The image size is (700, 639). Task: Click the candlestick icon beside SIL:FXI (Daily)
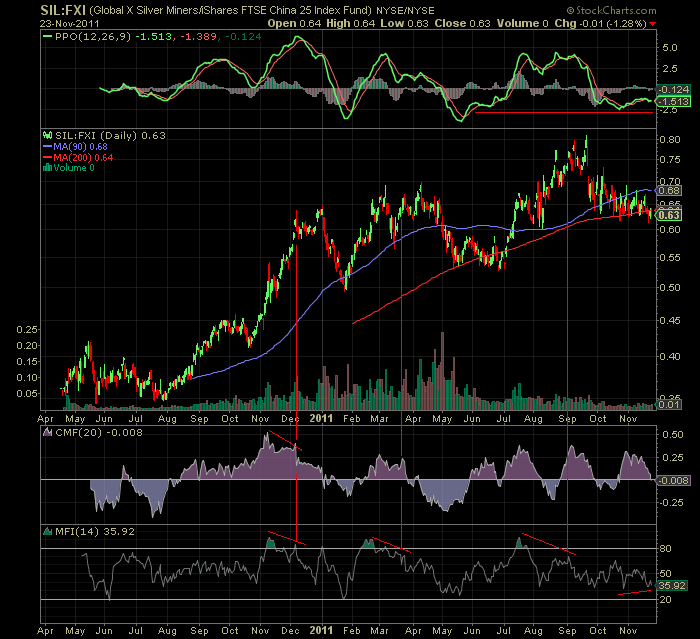coord(47,135)
